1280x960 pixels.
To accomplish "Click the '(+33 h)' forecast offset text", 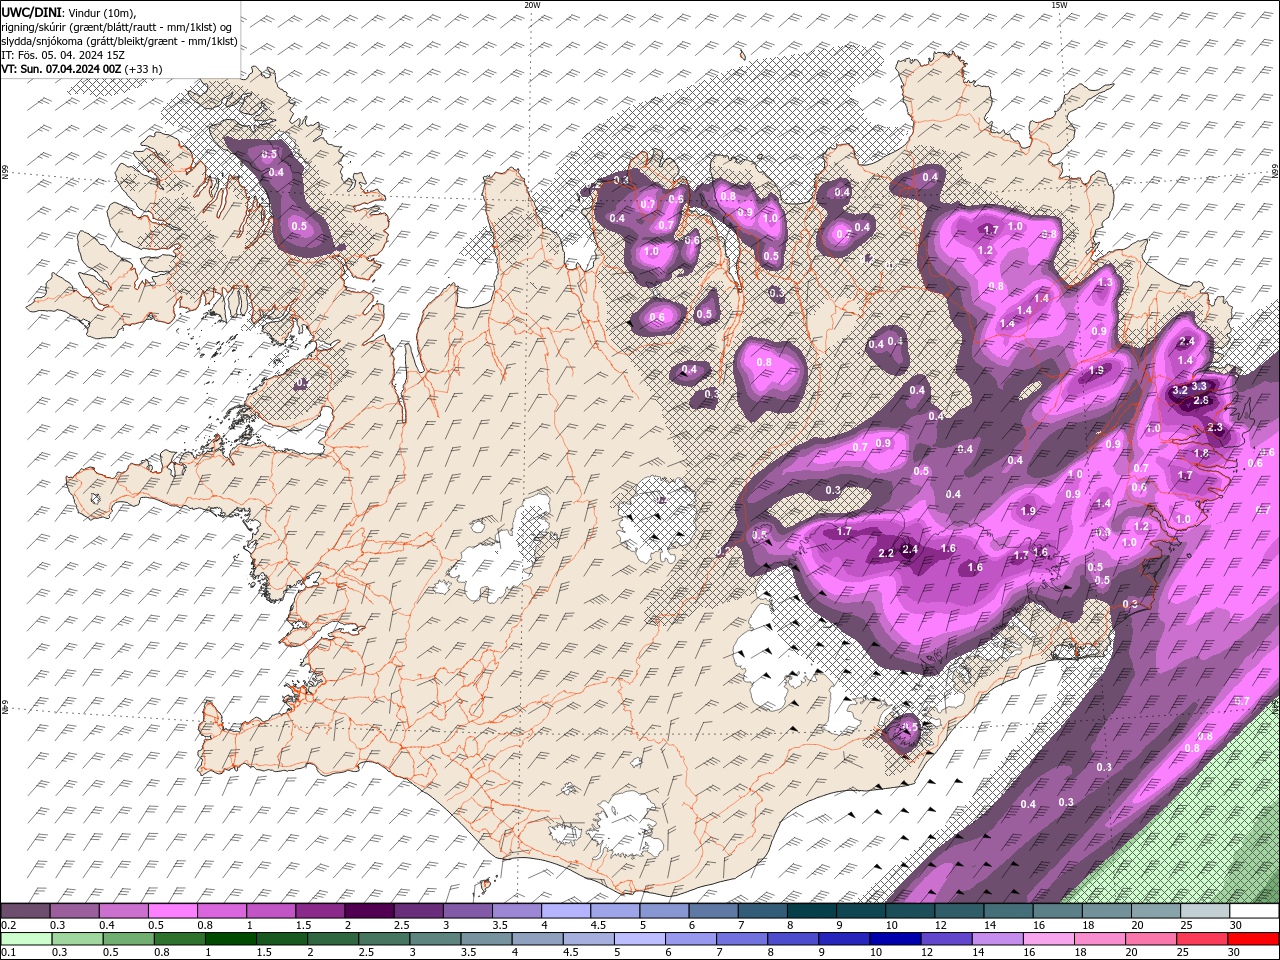I will tap(144, 69).
